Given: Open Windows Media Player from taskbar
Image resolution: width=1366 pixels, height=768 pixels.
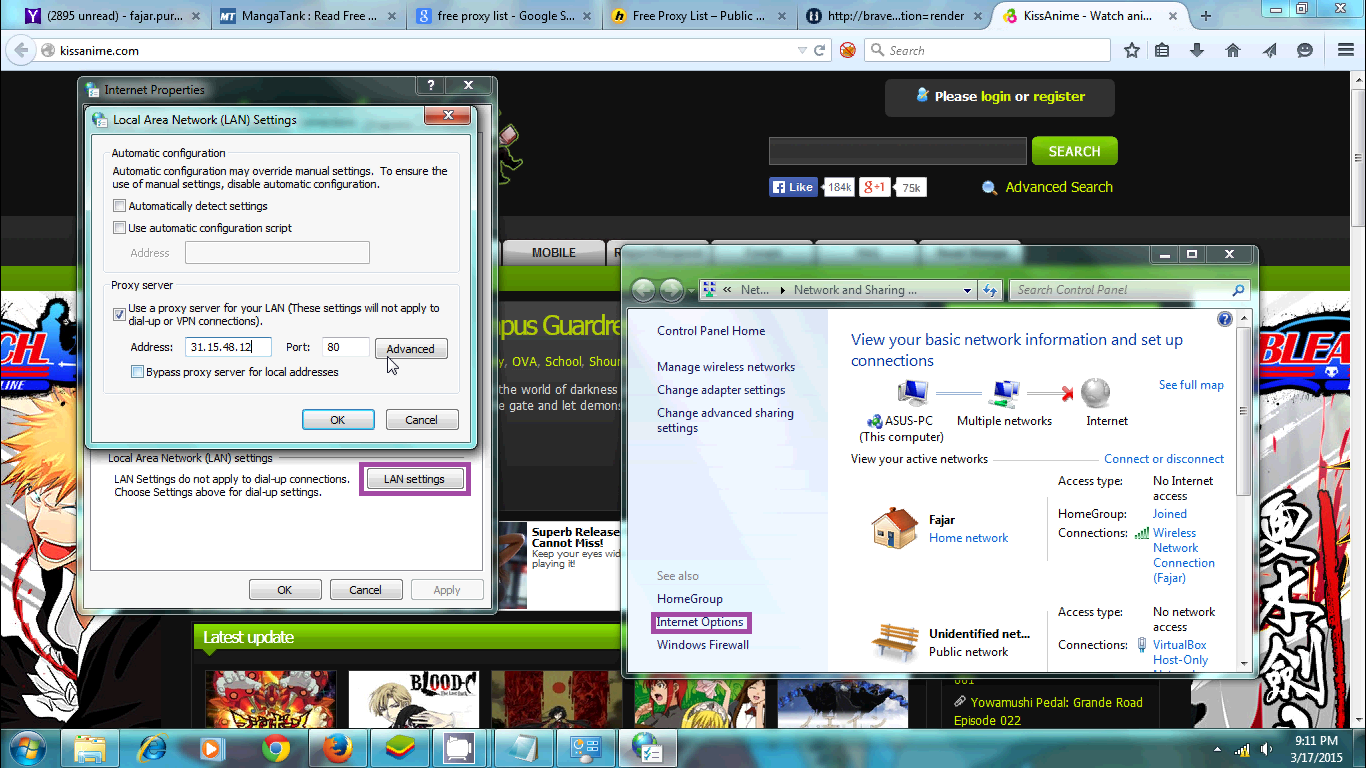Looking at the screenshot, I should 213,748.
